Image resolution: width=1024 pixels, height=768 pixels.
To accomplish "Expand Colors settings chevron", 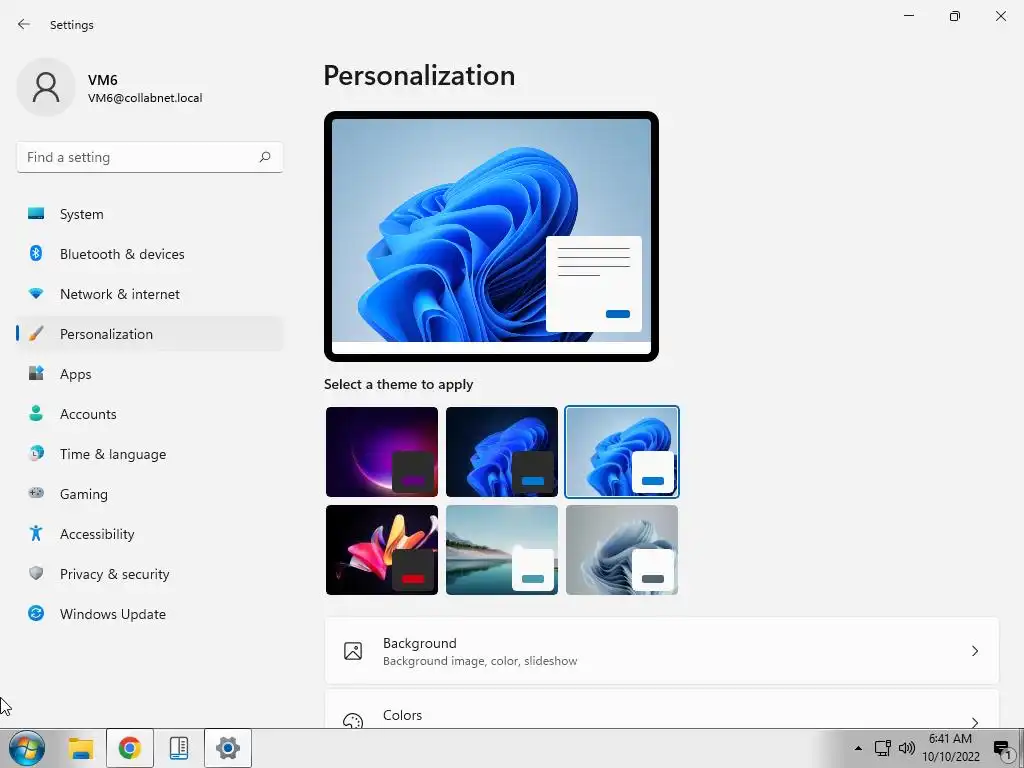I will click(x=974, y=722).
